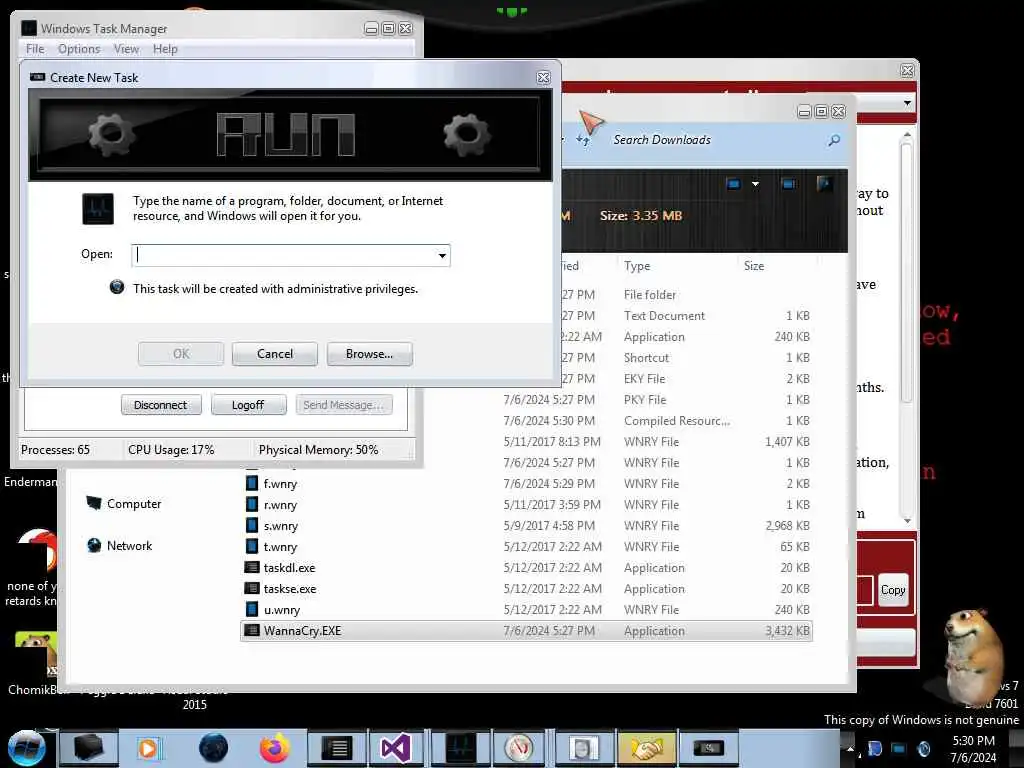Toggle the preview pane icon in Explorer
Image resolution: width=1024 pixels, height=768 pixels.
(x=788, y=184)
